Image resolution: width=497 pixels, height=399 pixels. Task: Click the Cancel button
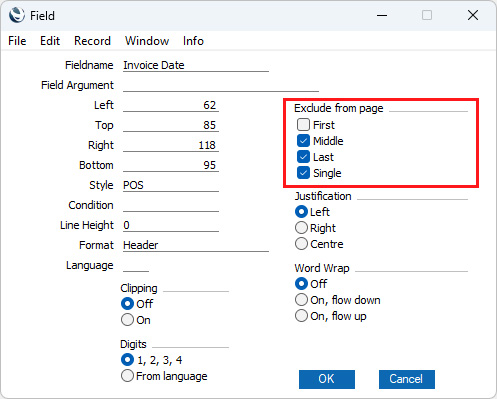(x=407, y=379)
